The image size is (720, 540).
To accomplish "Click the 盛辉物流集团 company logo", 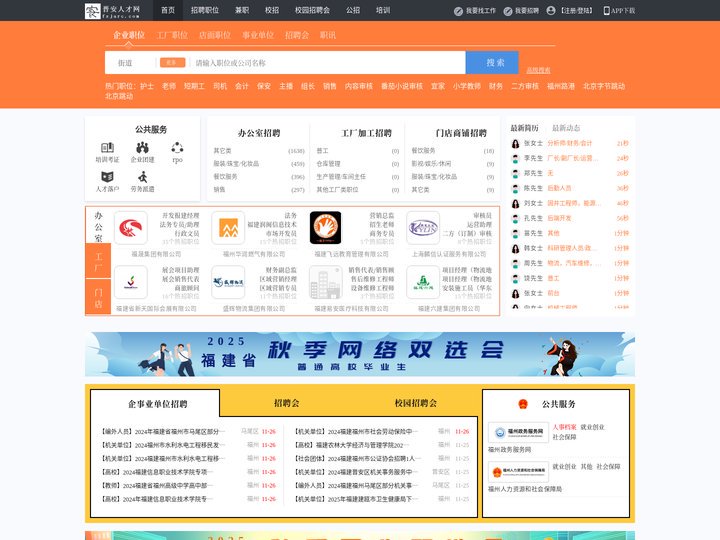I will tap(228, 282).
